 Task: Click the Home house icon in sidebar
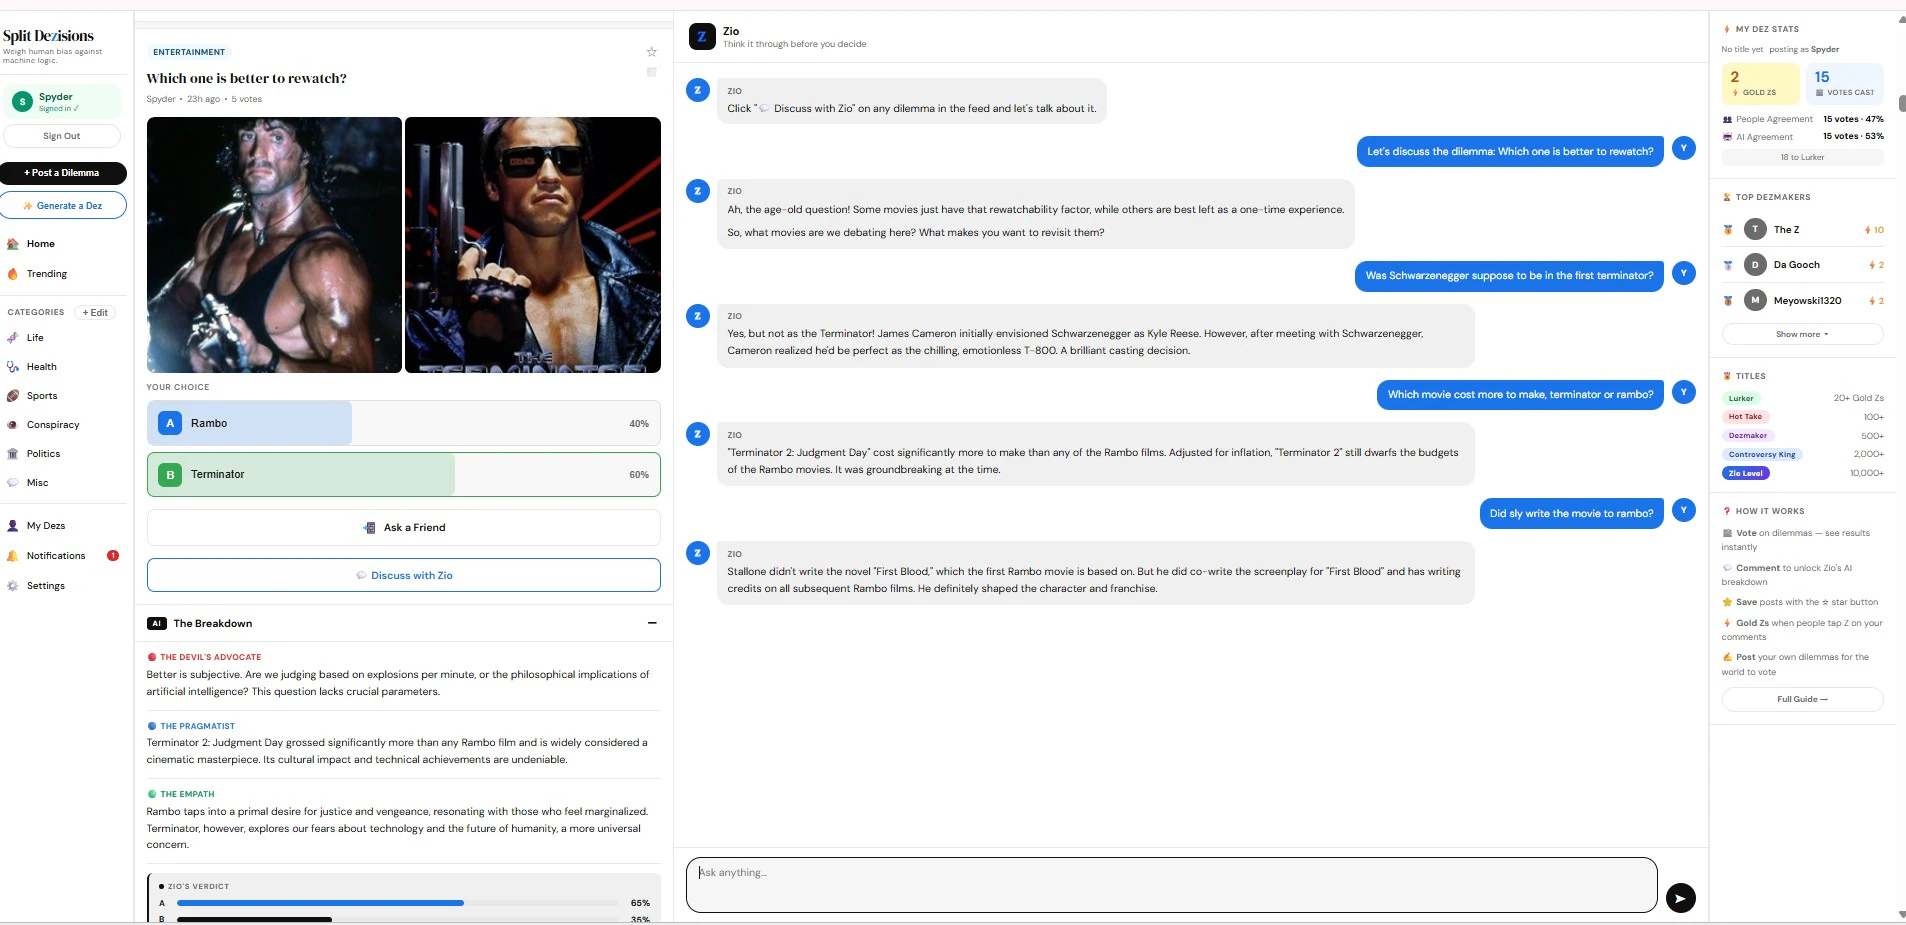click(13, 244)
